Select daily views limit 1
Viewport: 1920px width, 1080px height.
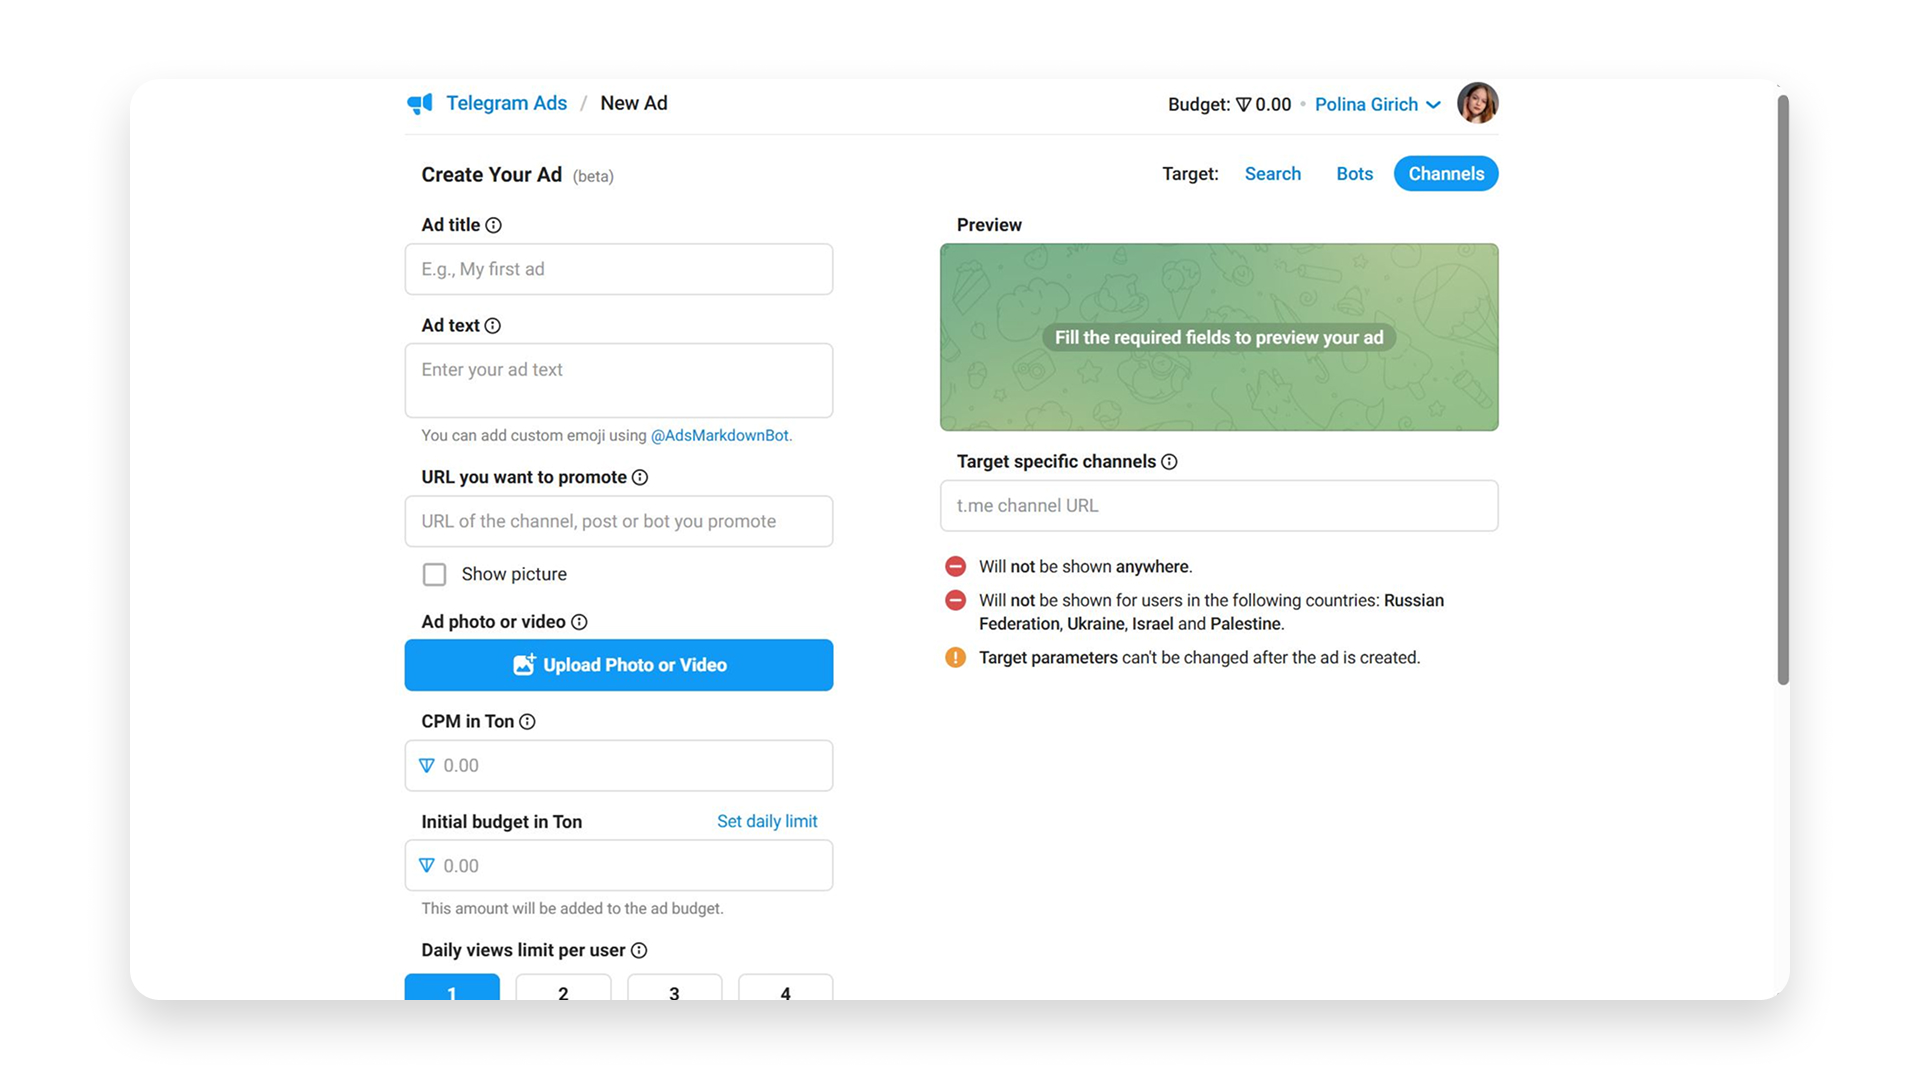point(452,987)
